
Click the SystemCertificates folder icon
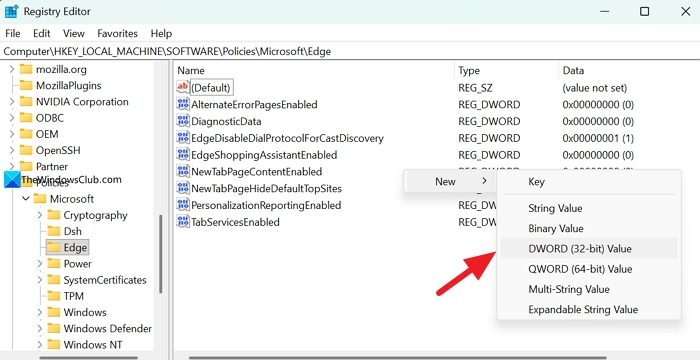54,280
